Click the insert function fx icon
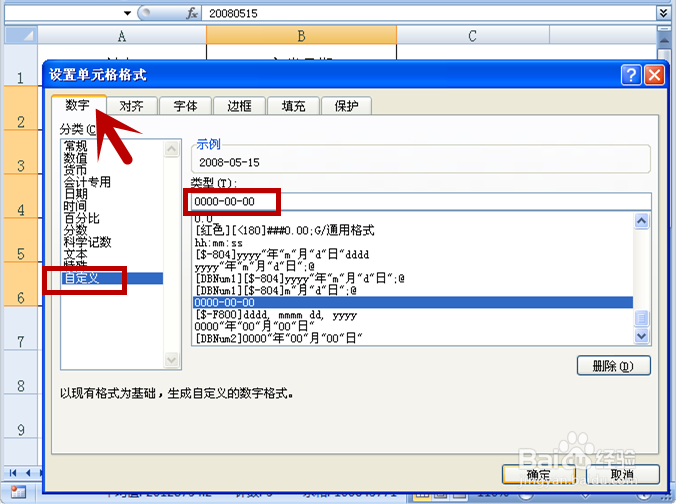Viewport: 676px width, 504px height. [x=192, y=13]
